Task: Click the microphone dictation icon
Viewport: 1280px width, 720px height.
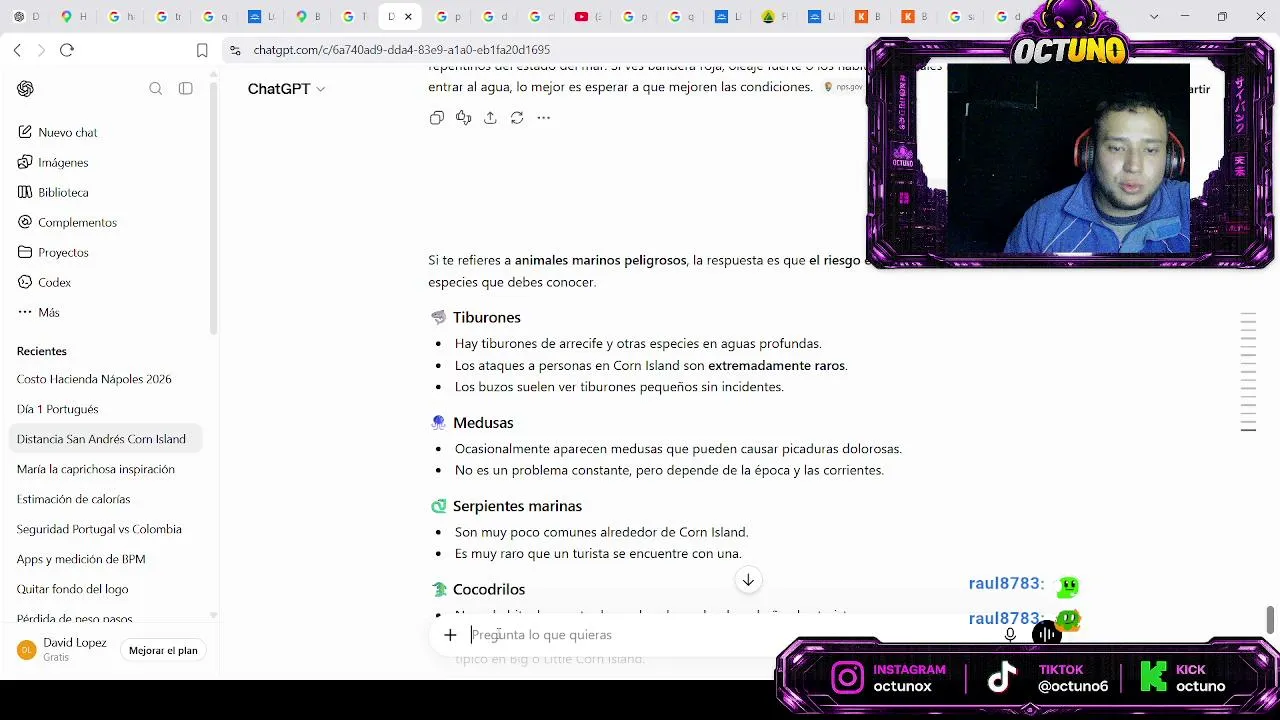Action: pyautogui.click(x=1010, y=635)
